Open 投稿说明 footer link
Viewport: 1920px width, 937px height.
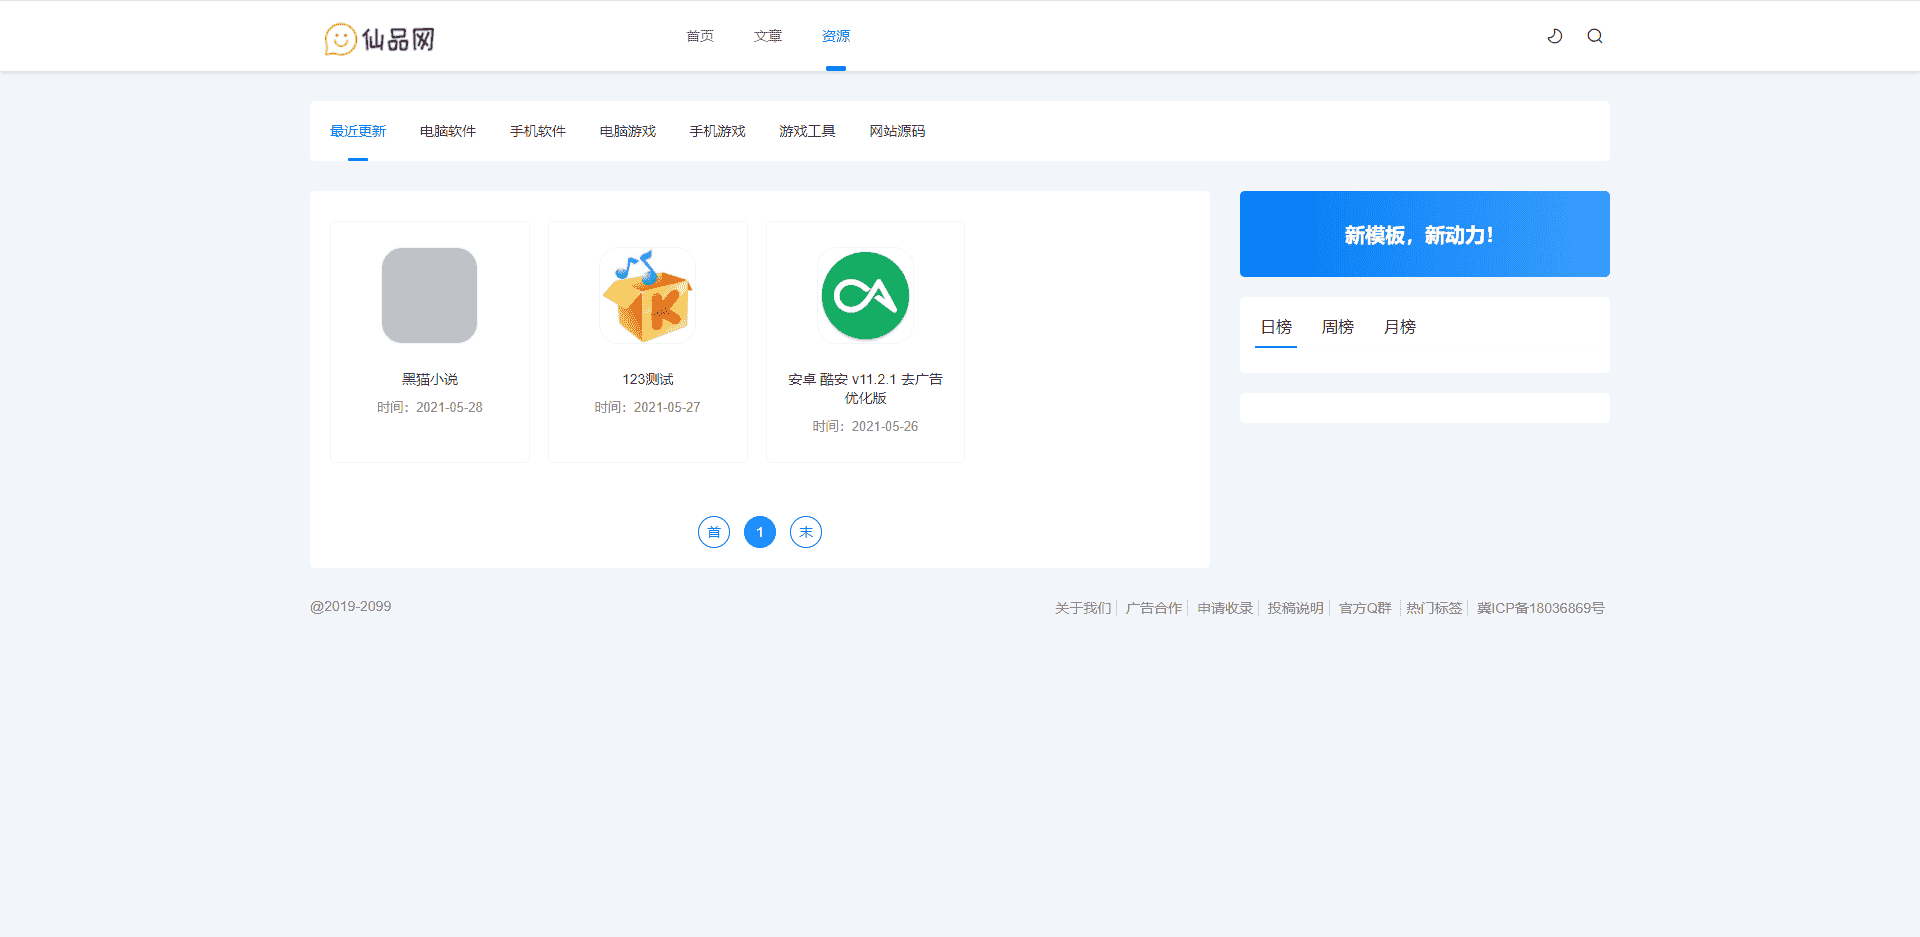click(x=1295, y=608)
